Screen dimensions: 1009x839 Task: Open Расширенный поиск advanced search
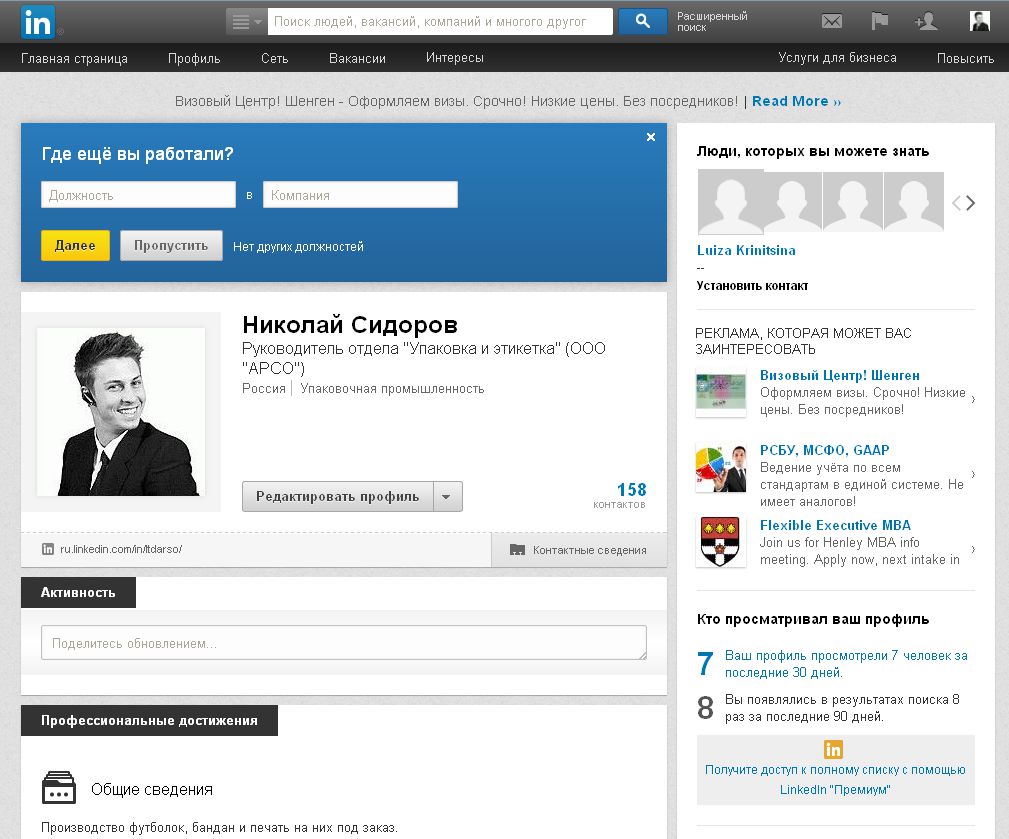coord(712,22)
